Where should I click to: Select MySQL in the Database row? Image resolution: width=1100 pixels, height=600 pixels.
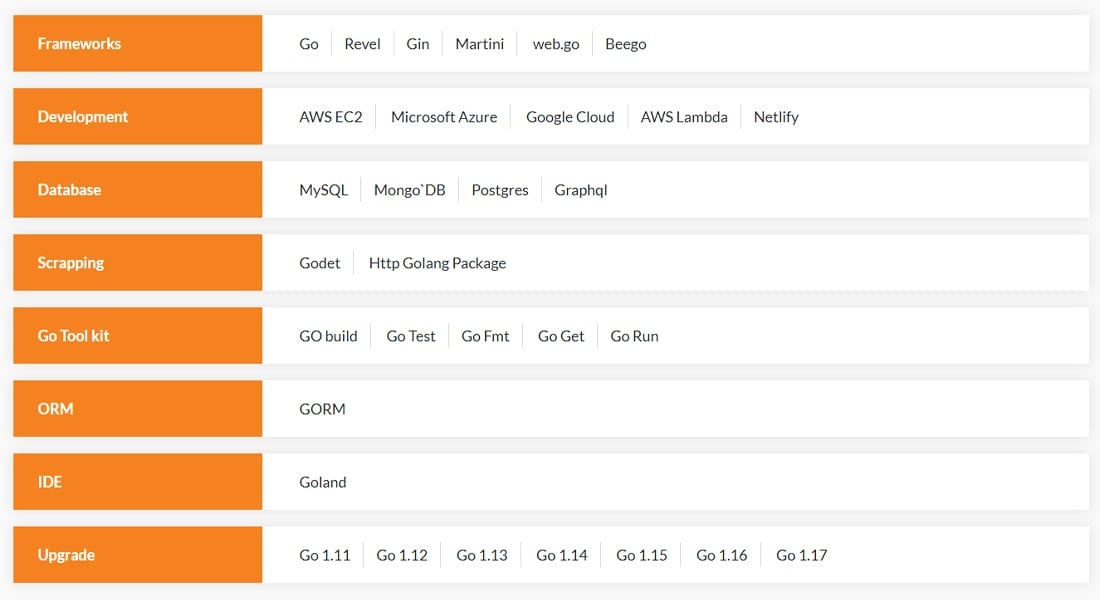323,190
